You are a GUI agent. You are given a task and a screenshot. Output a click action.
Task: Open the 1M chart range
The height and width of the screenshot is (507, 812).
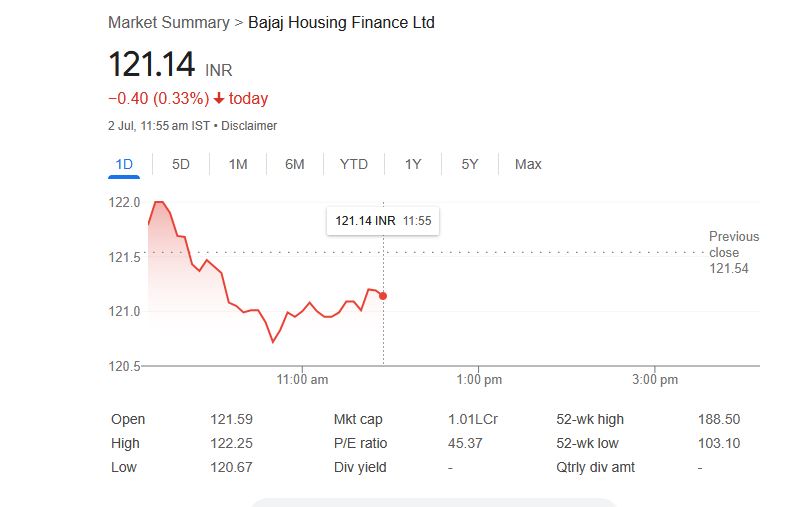(x=238, y=164)
